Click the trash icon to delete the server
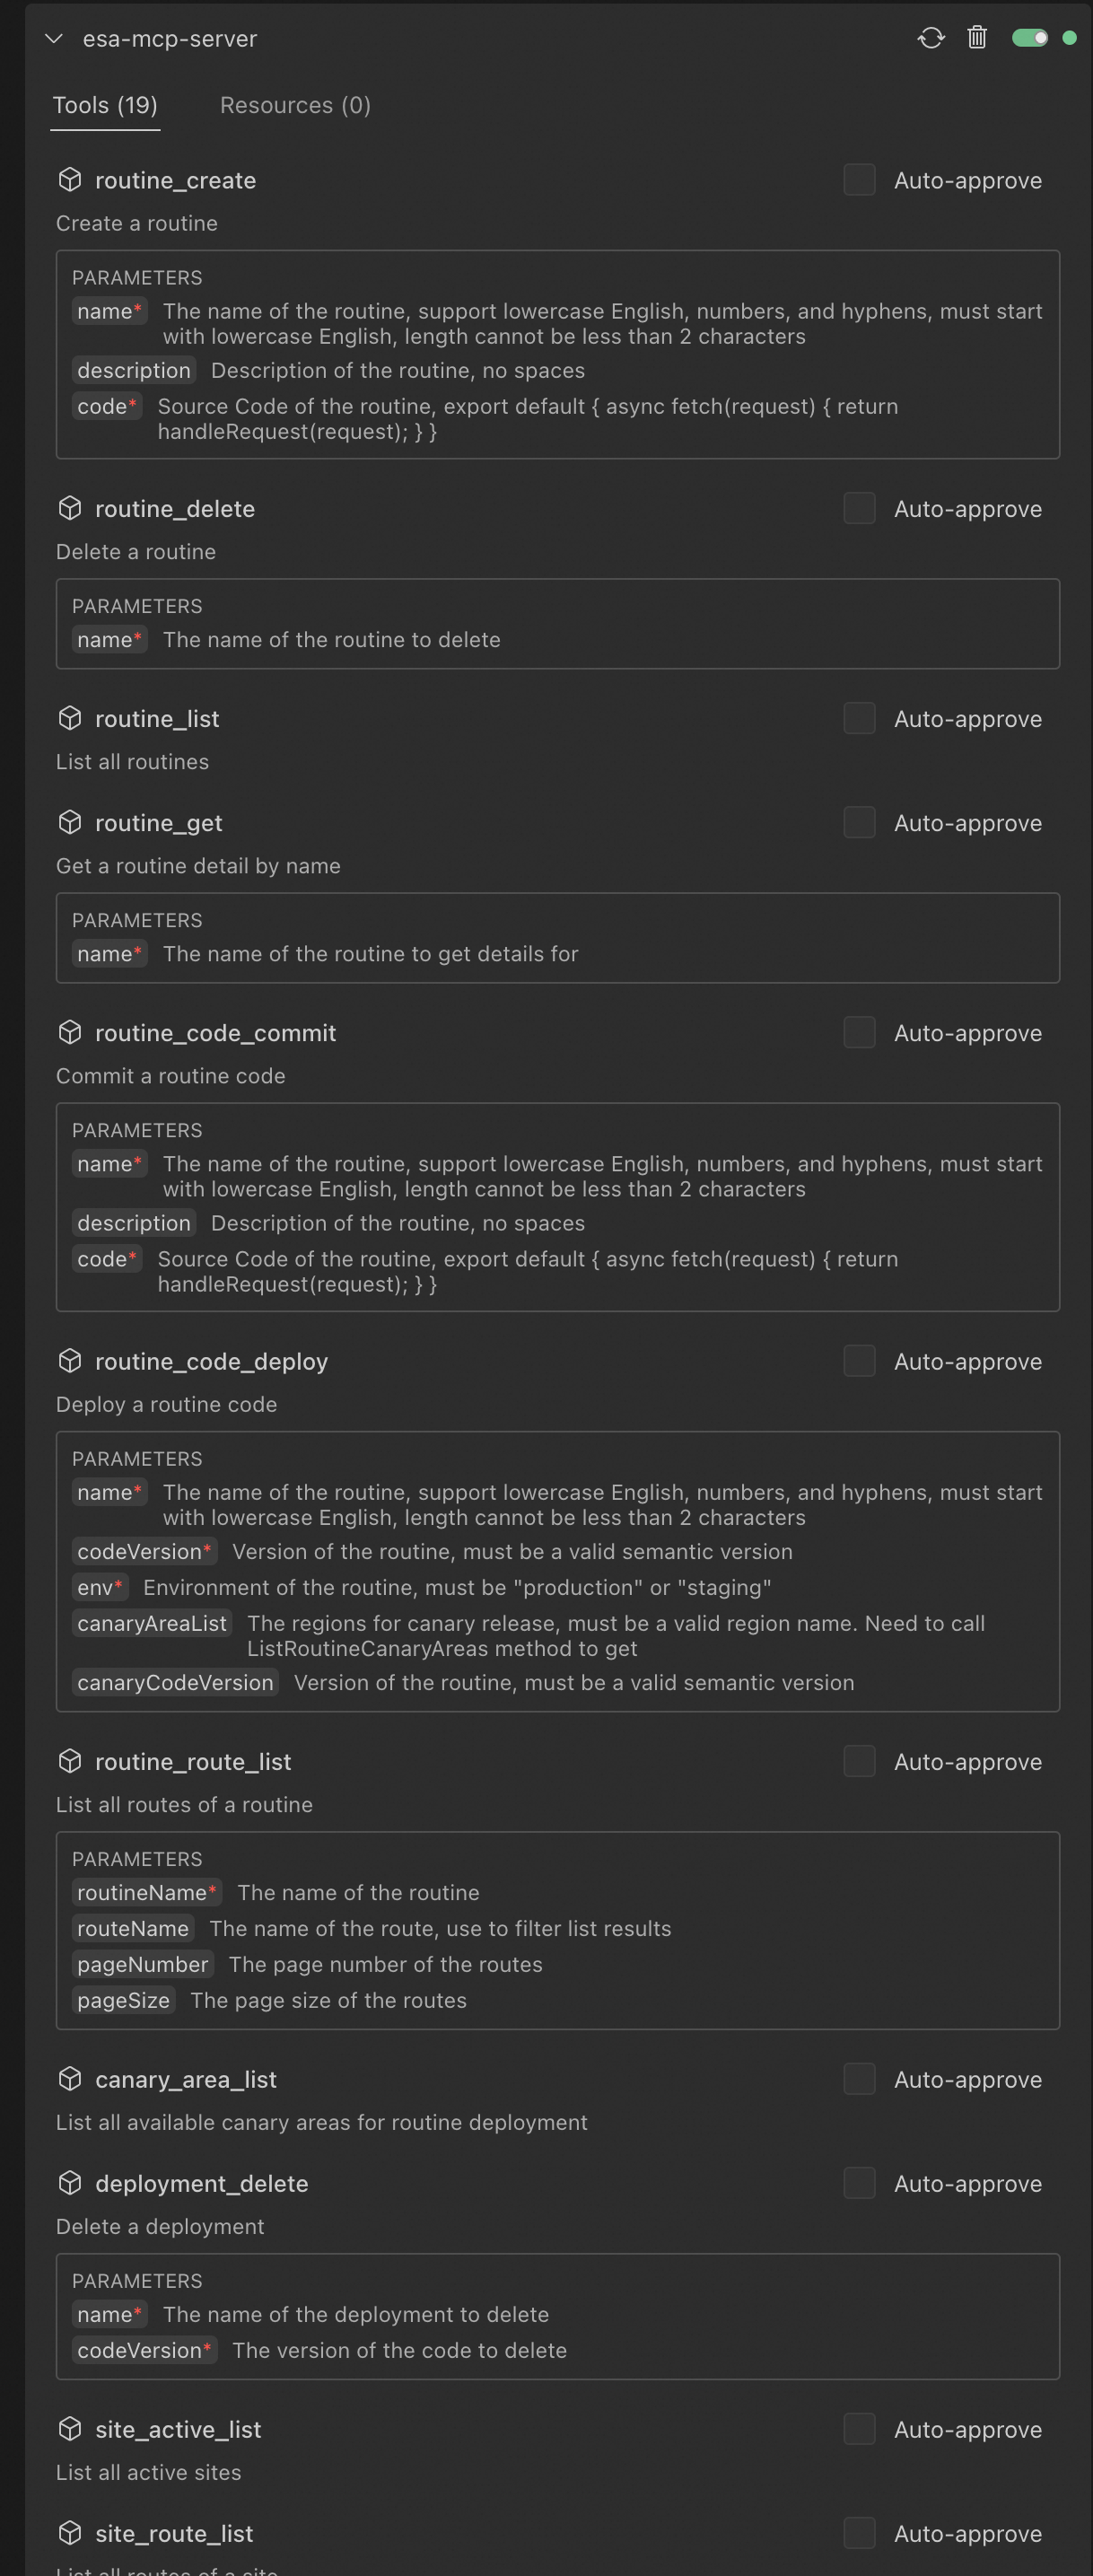Viewport: 1093px width, 2576px height. [x=977, y=38]
